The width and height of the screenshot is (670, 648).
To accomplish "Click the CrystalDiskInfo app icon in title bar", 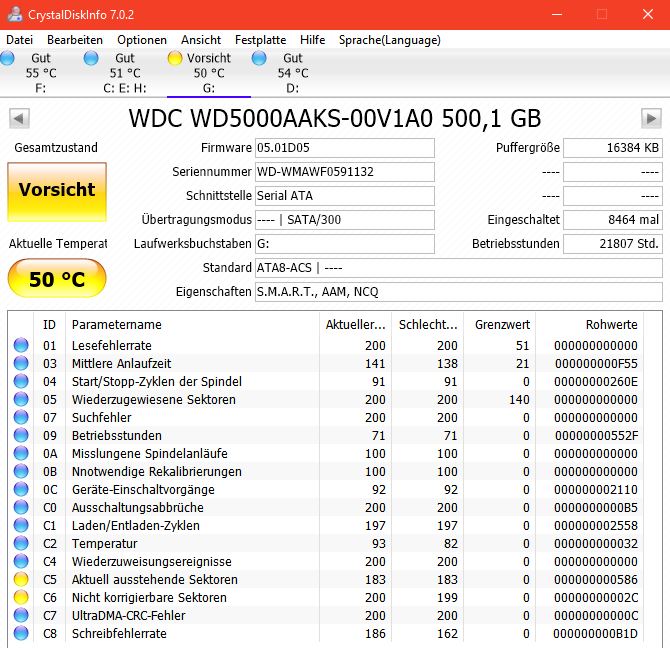I will coord(15,14).
